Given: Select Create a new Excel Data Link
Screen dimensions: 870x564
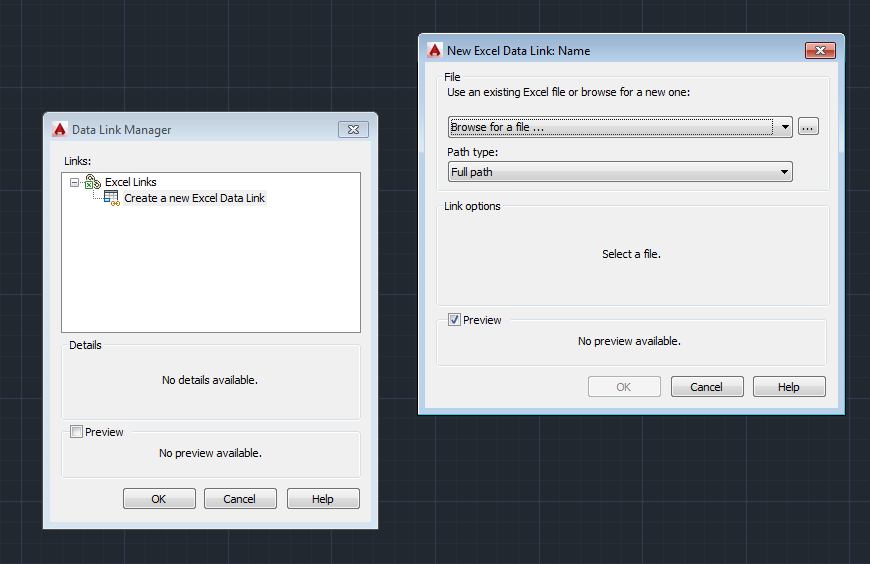Looking at the screenshot, I should coord(194,198).
